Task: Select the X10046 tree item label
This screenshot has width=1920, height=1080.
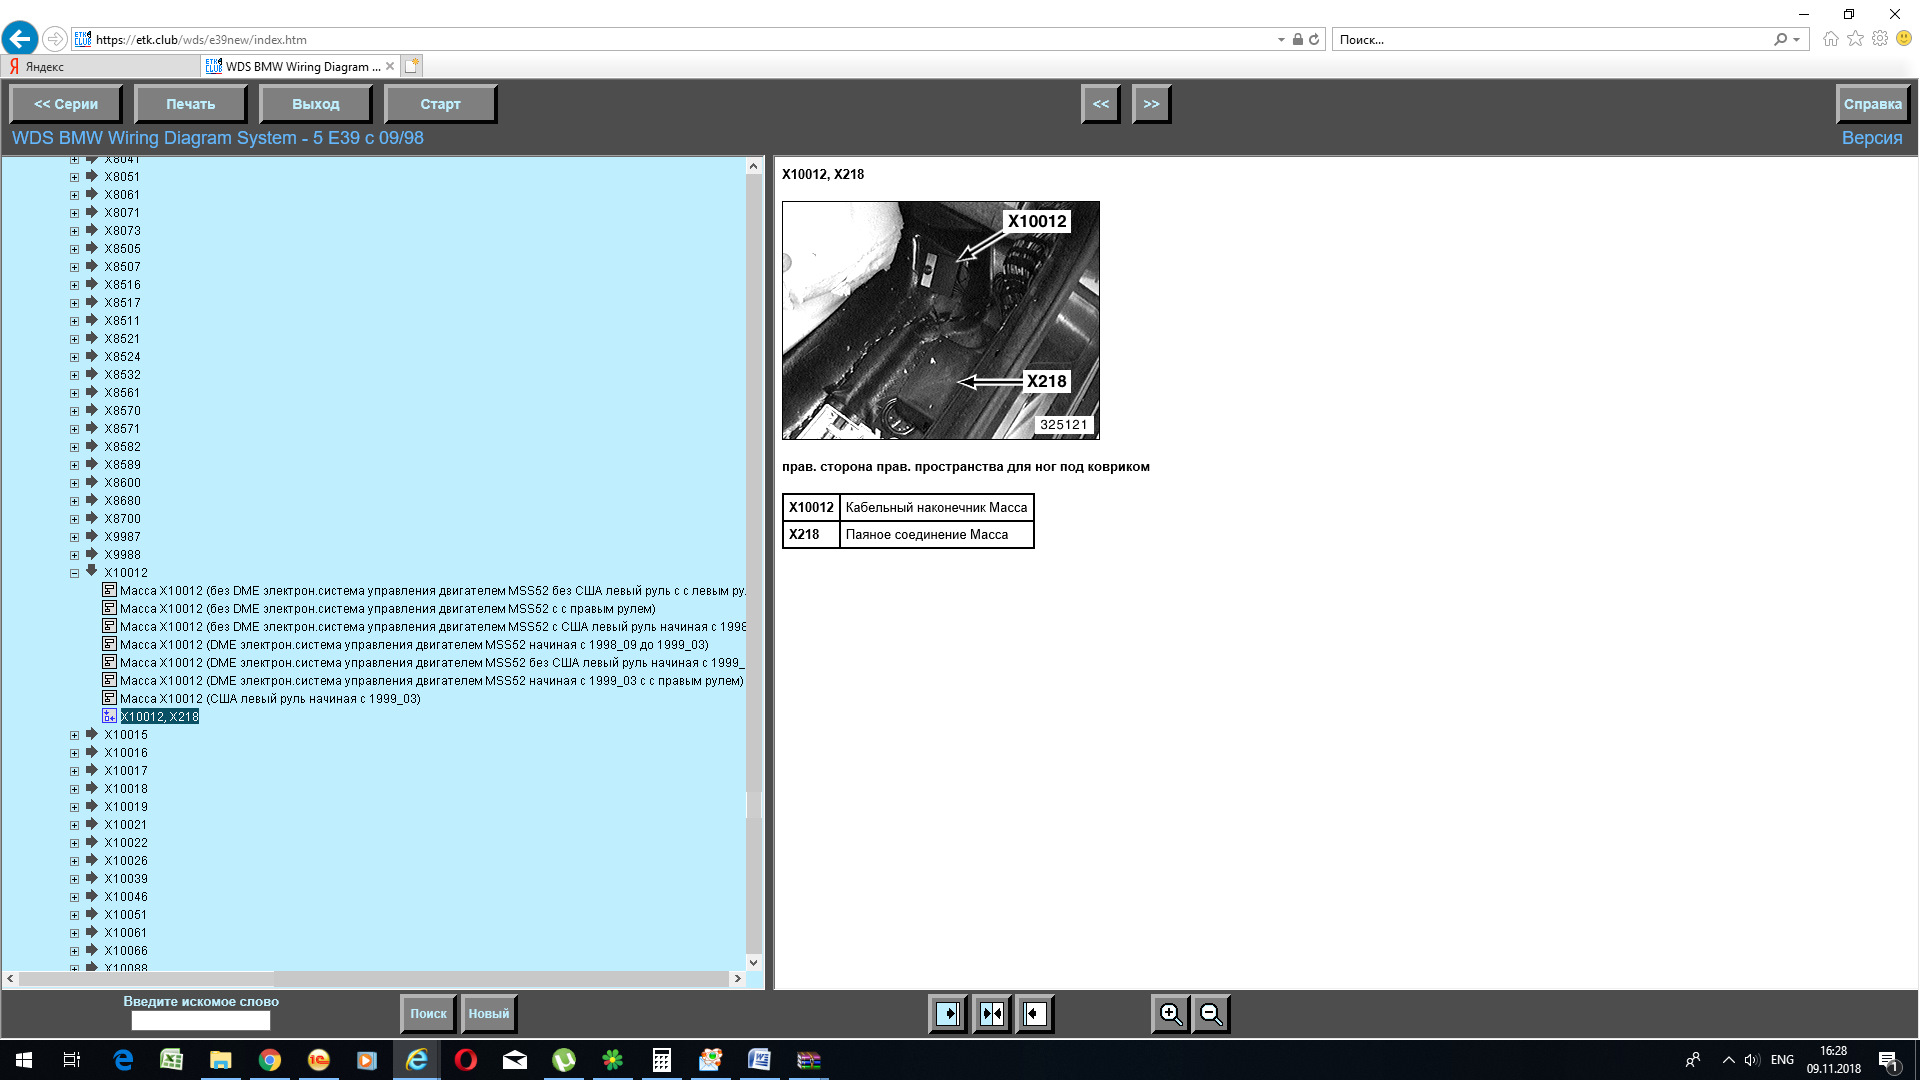Action: click(x=126, y=897)
